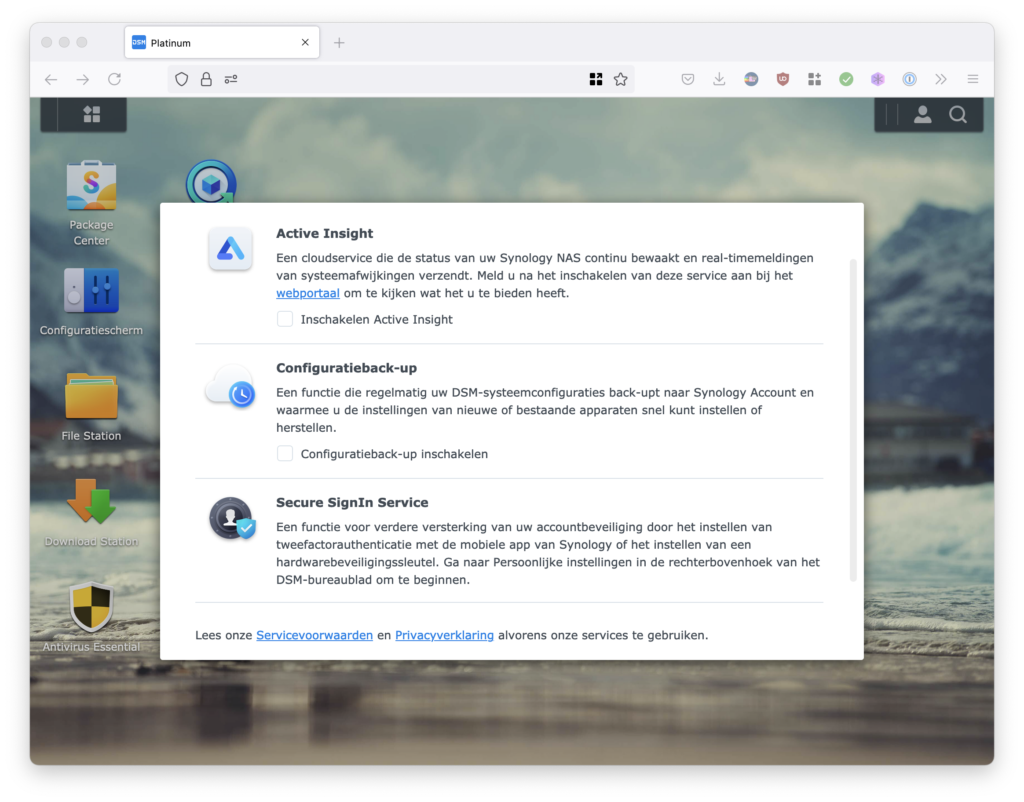Click the purple snowflake extension icon
The height and width of the screenshot is (802, 1024).
pos(877,80)
